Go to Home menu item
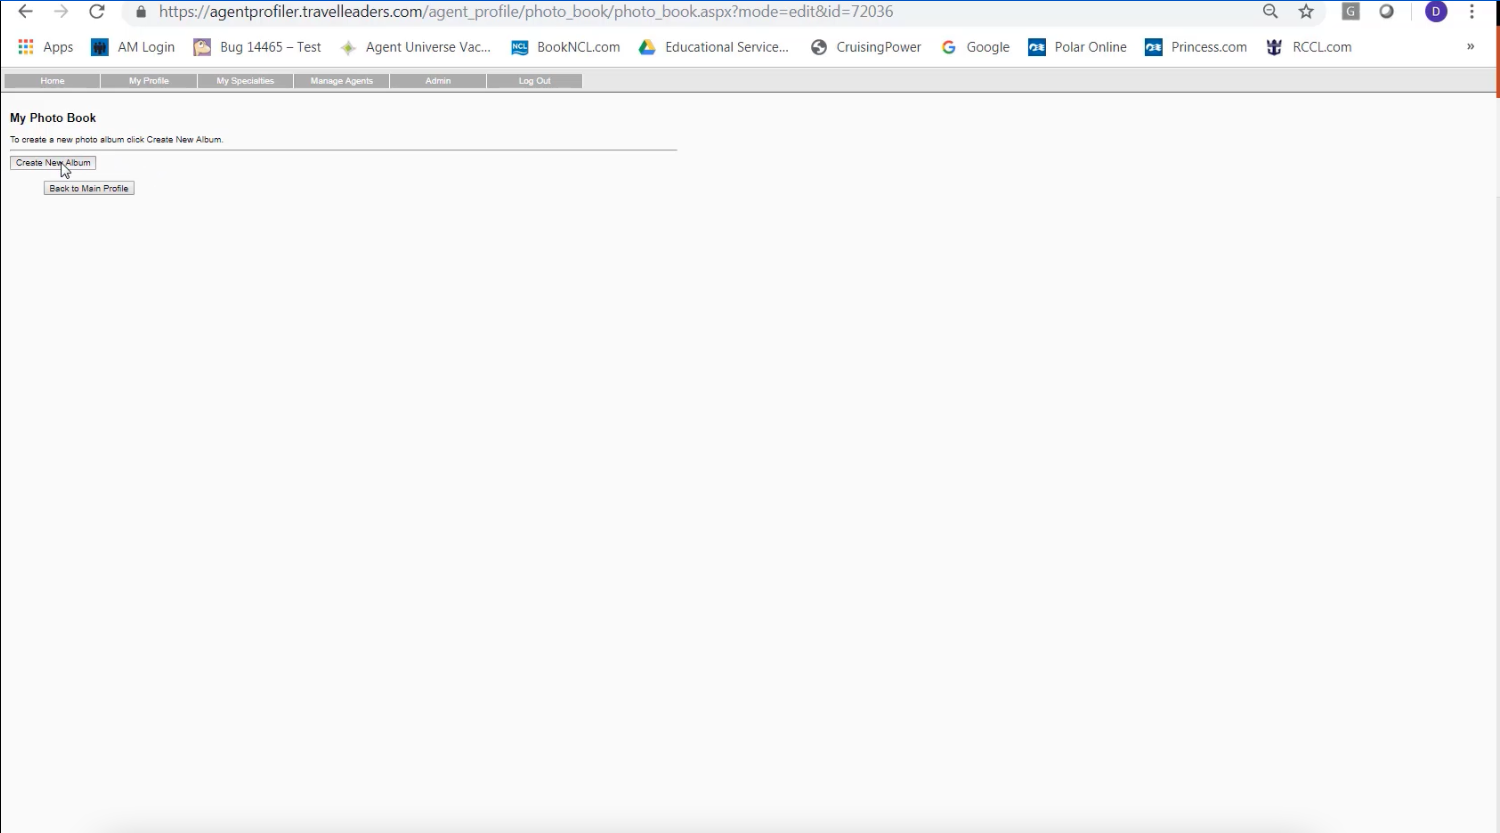The height and width of the screenshot is (833, 1500). point(52,81)
